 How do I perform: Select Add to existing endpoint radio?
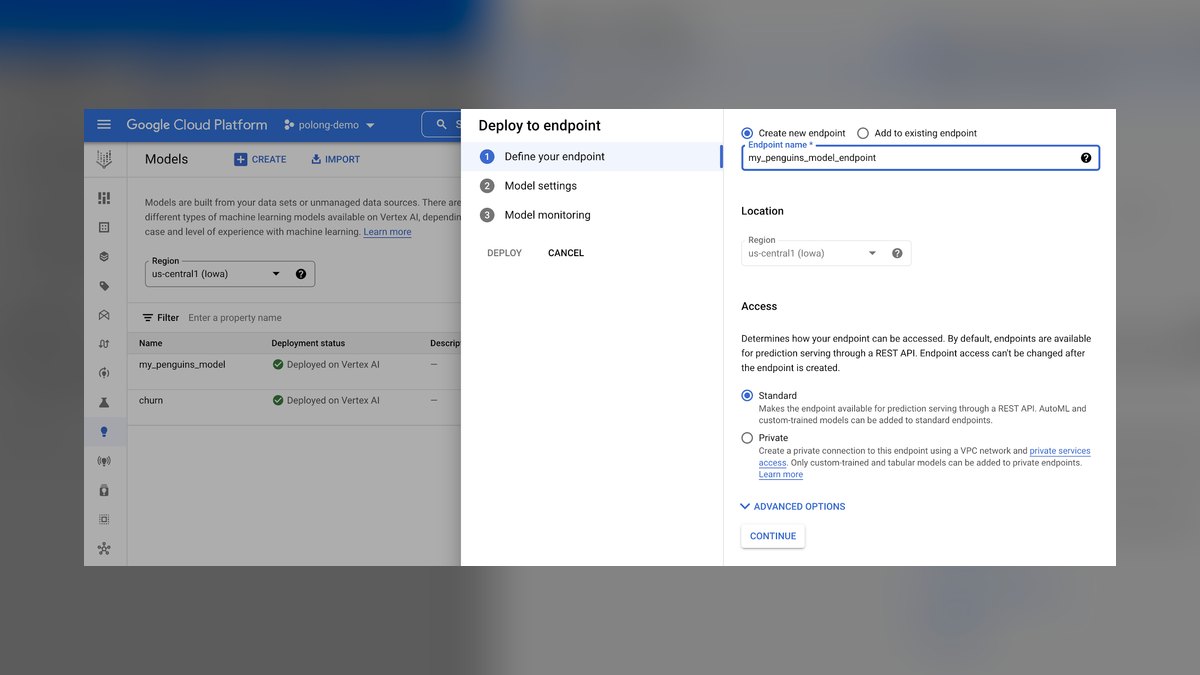tap(863, 133)
